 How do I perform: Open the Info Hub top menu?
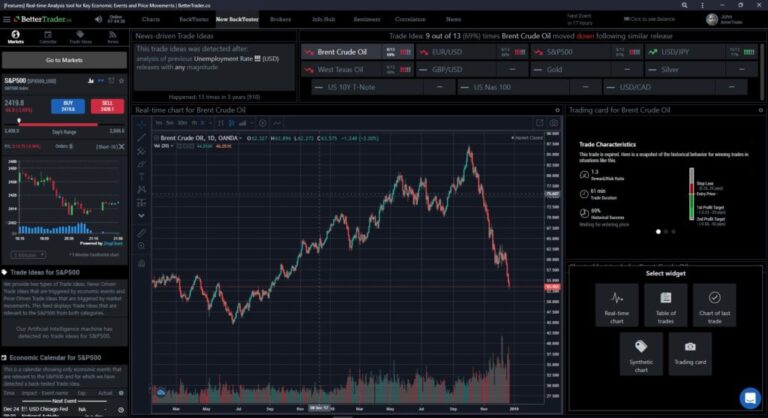pyautogui.click(x=324, y=20)
